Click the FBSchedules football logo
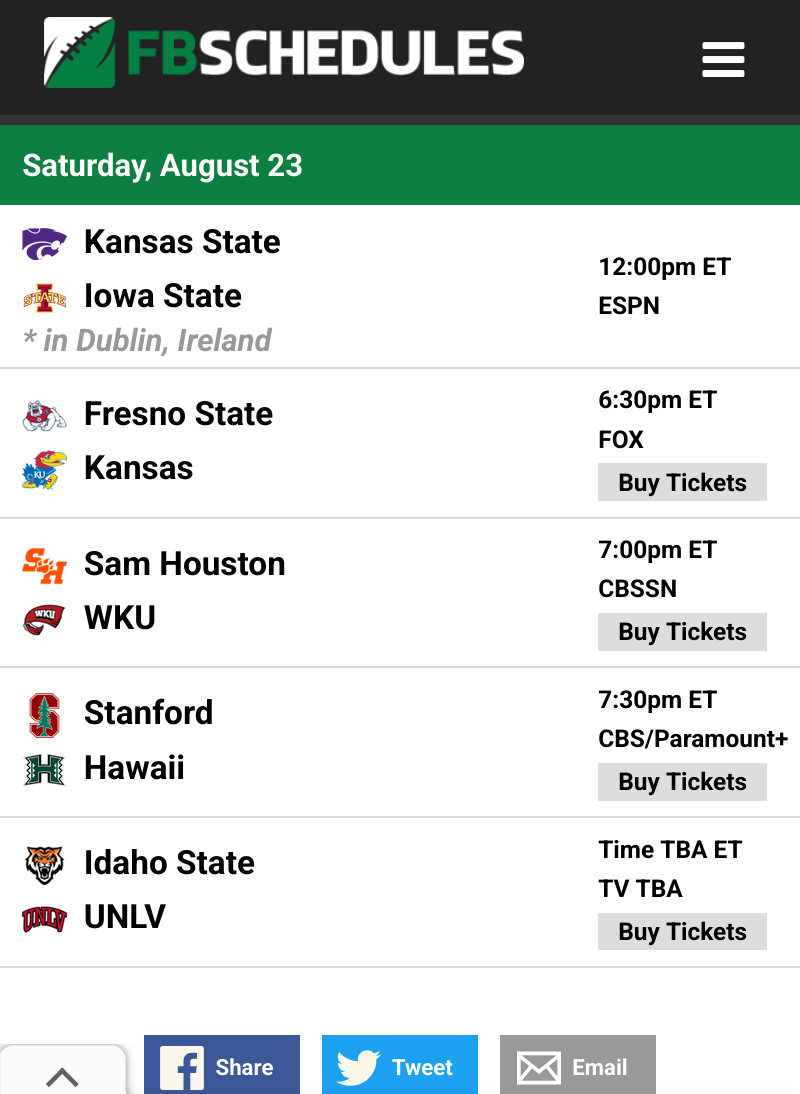This screenshot has width=800, height=1094. (283, 52)
